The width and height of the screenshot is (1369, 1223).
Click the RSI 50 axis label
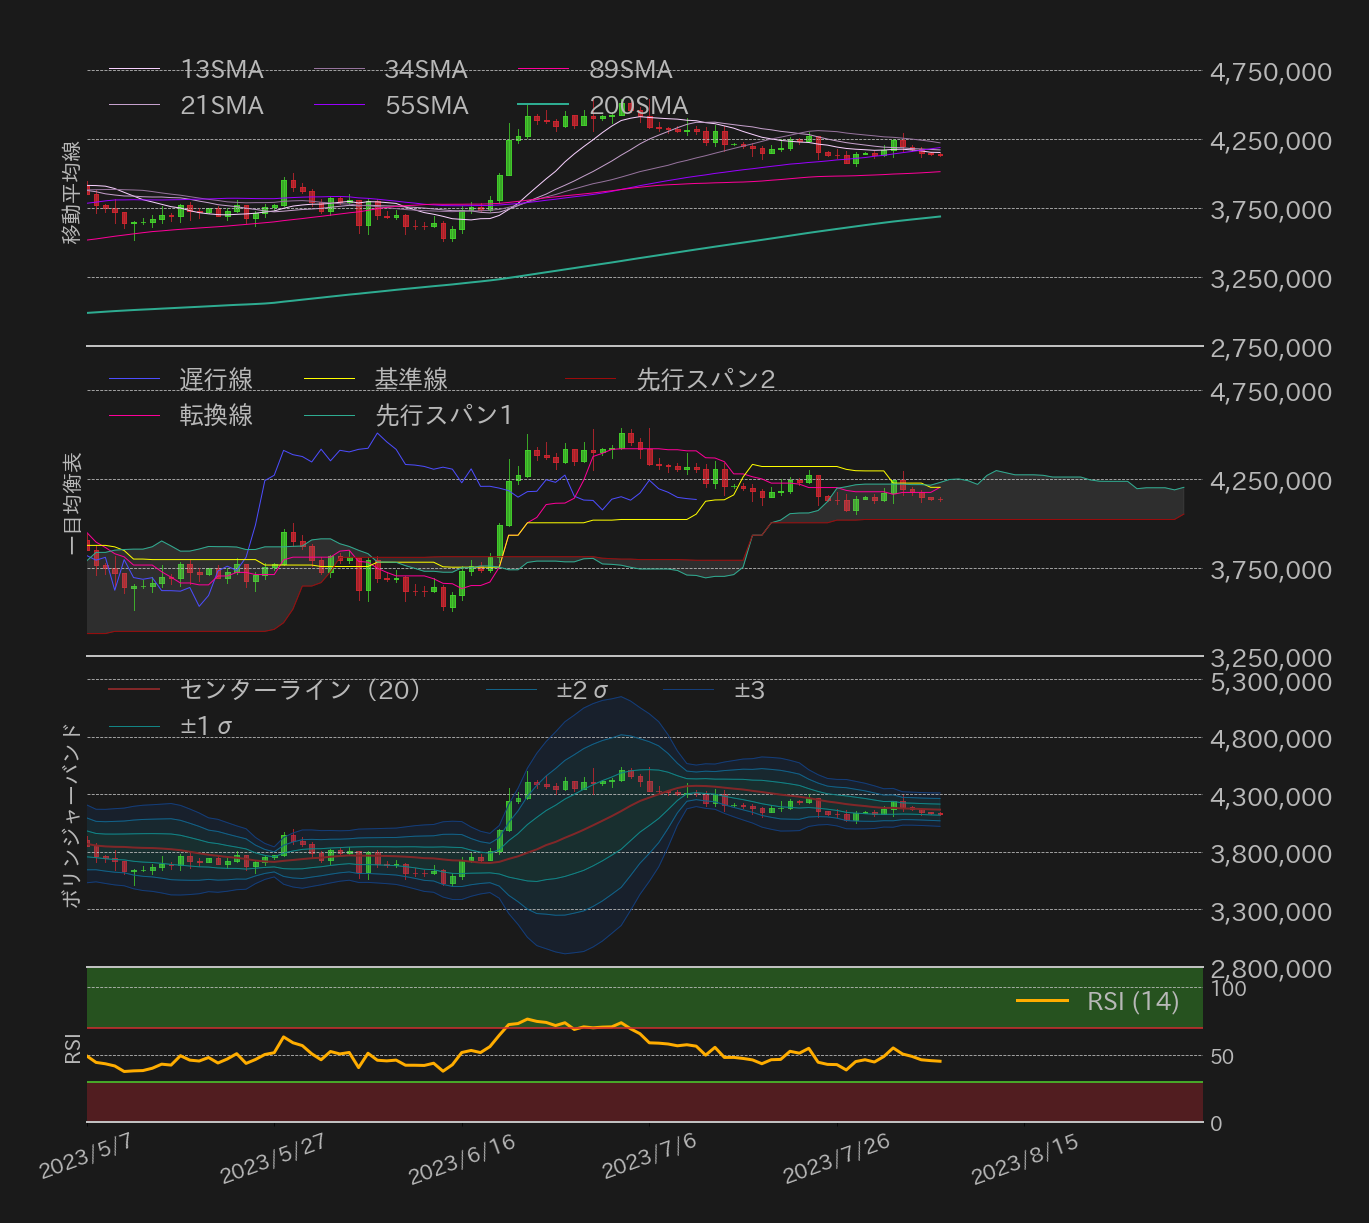[1222, 1057]
